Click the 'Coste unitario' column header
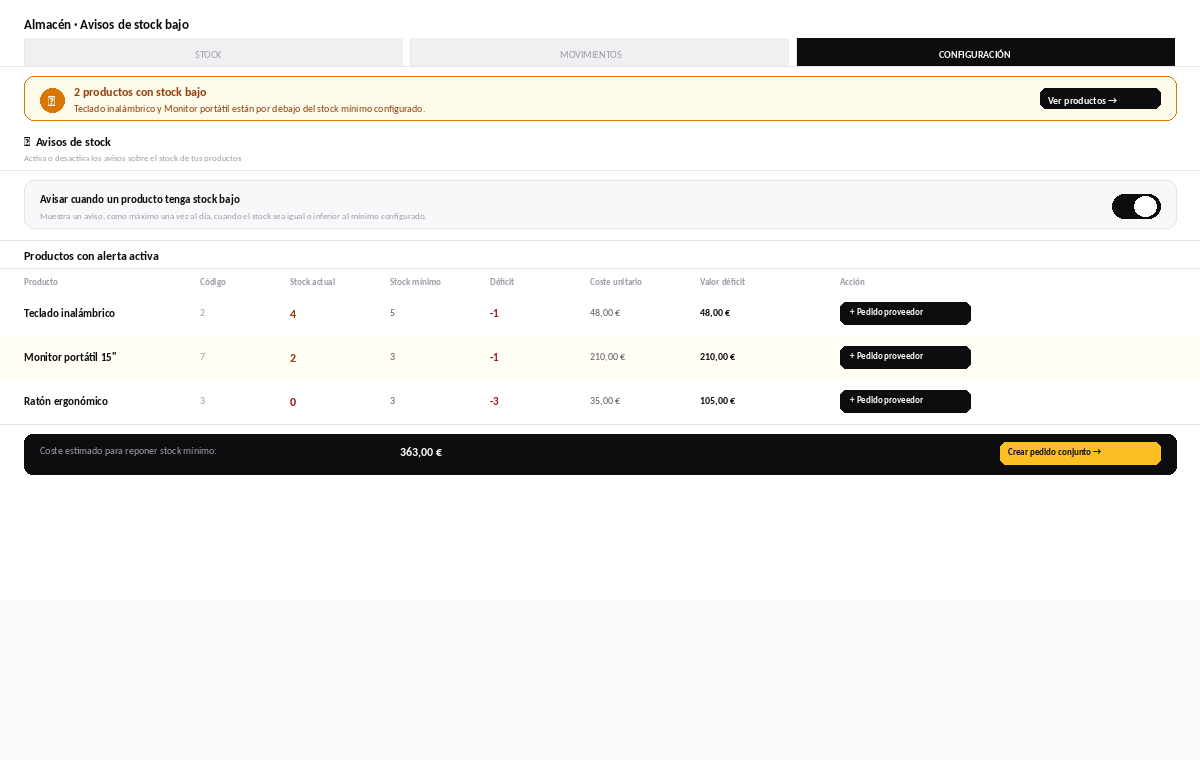Viewport: 1200px width, 760px height. [x=616, y=282]
